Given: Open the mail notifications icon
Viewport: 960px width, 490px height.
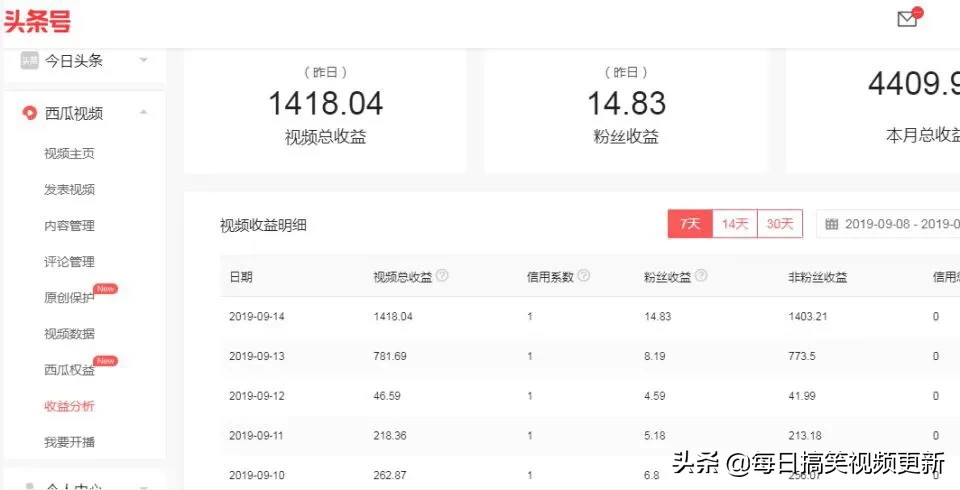Looking at the screenshot, I should [x=907, y=19].
